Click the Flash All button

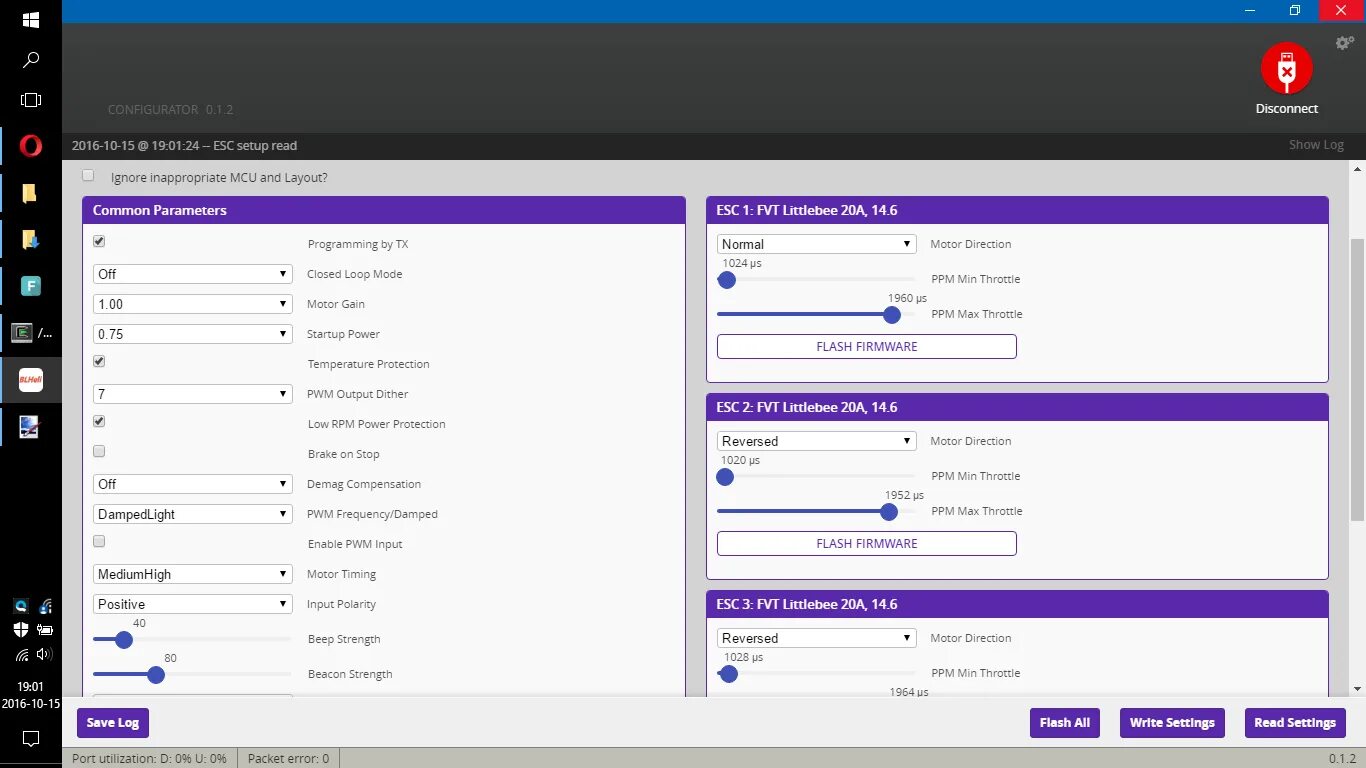1065,723
